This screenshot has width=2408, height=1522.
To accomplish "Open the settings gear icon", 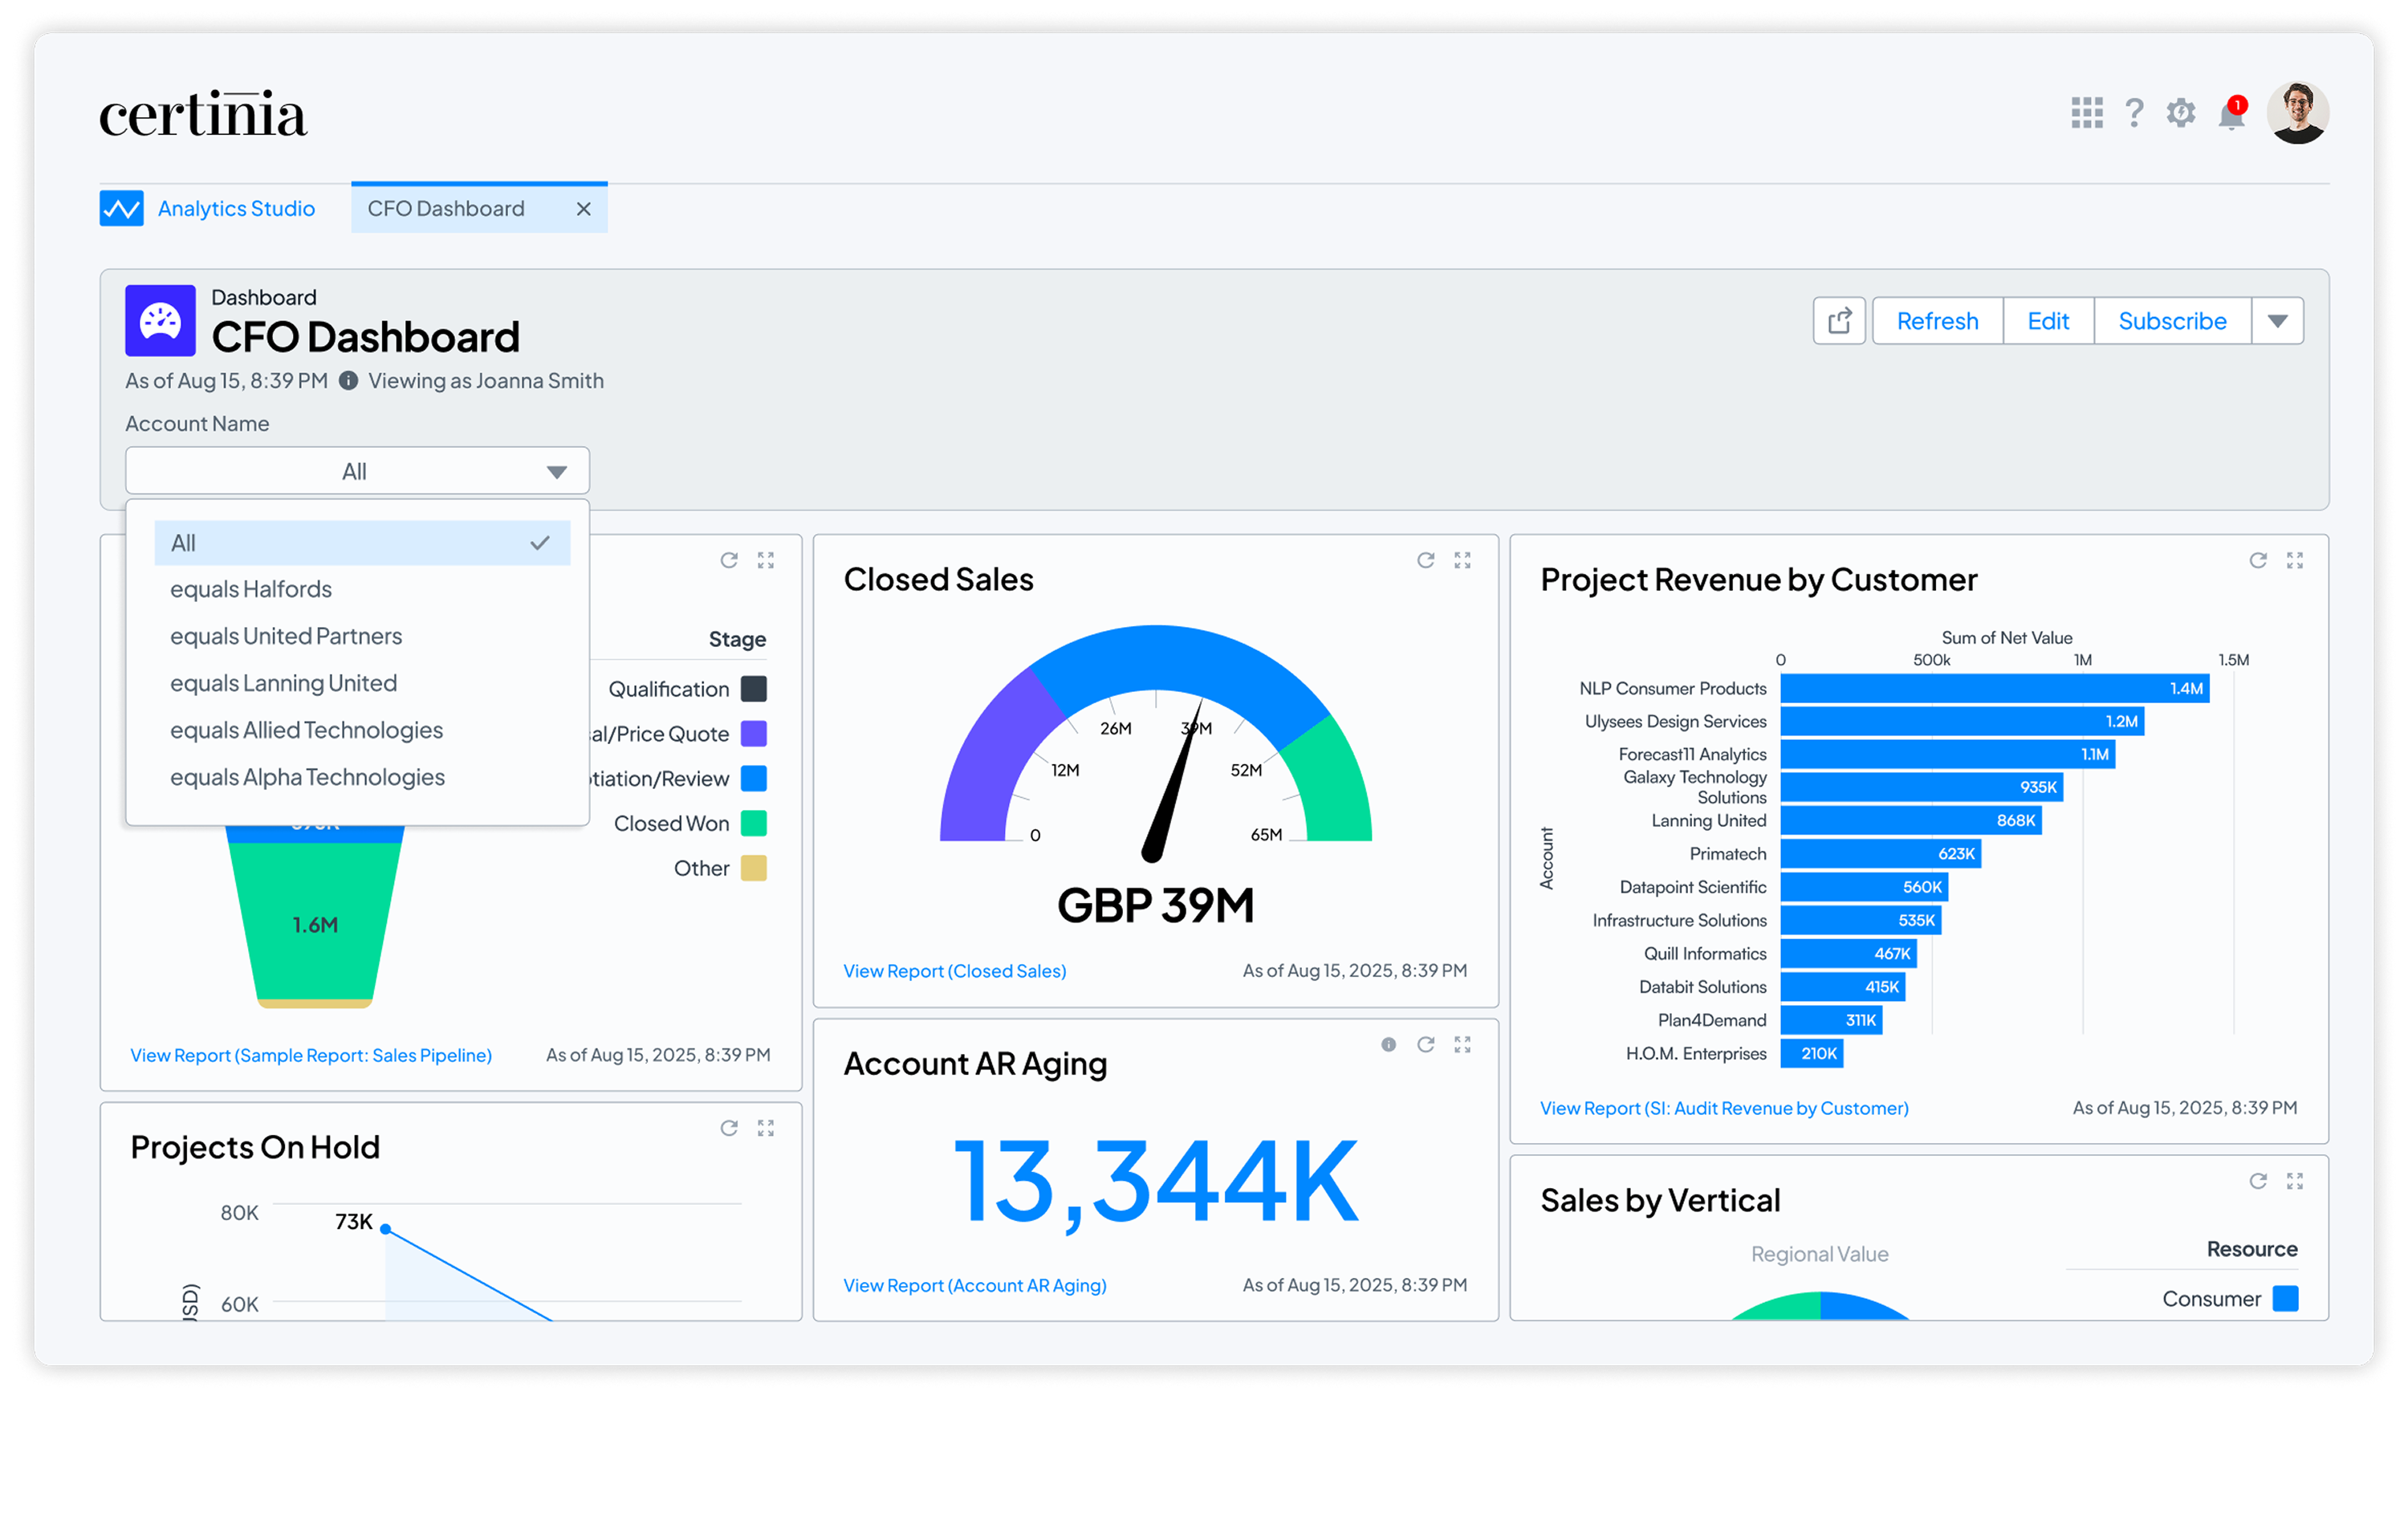I will 2182,113.
